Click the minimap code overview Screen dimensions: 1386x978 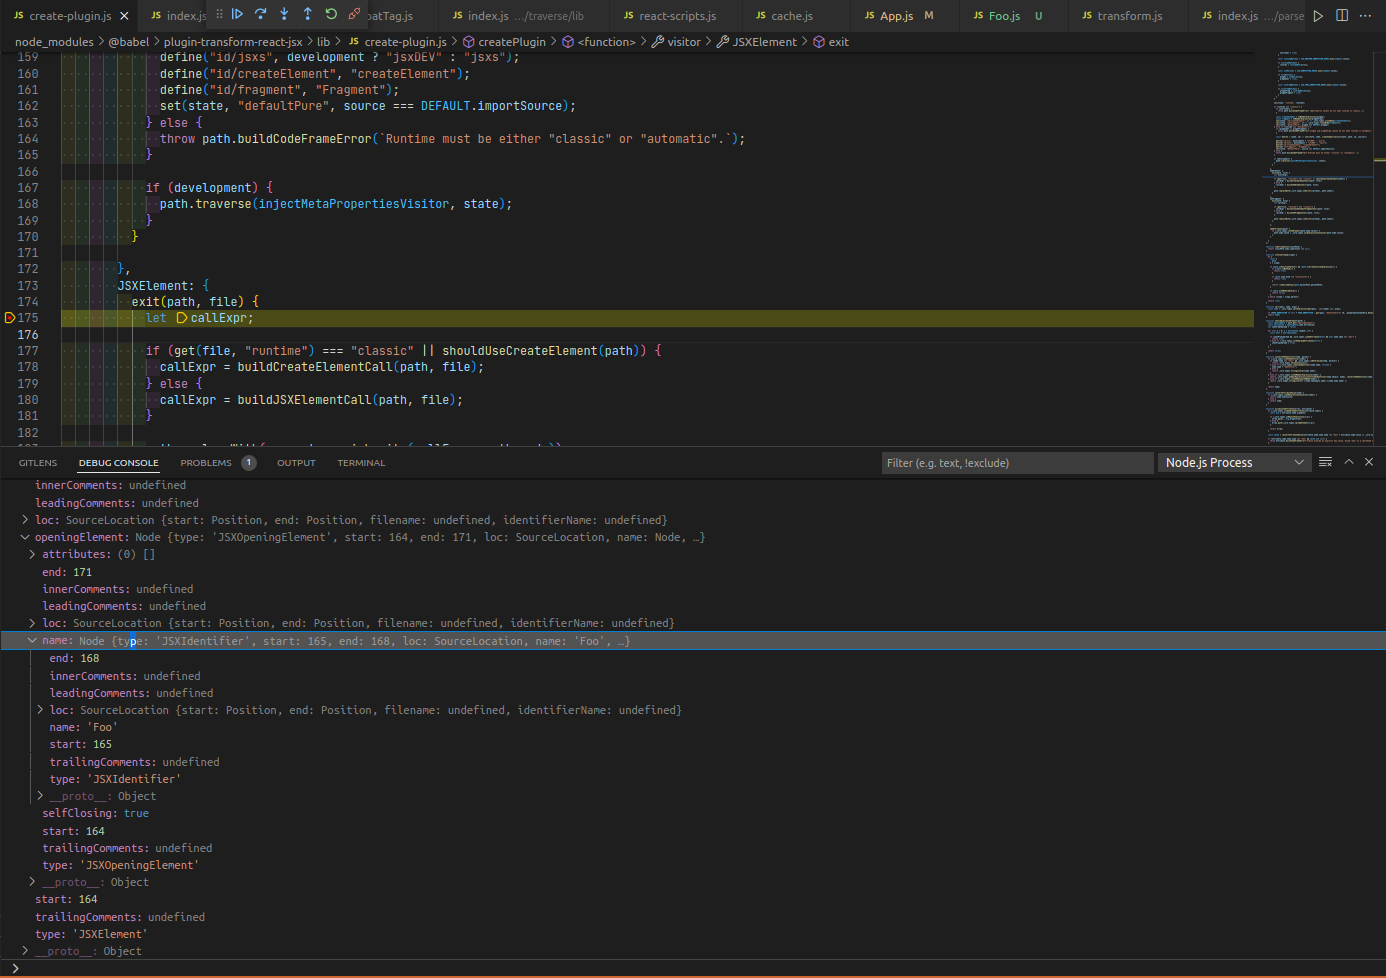click(x=1318, y=250)
